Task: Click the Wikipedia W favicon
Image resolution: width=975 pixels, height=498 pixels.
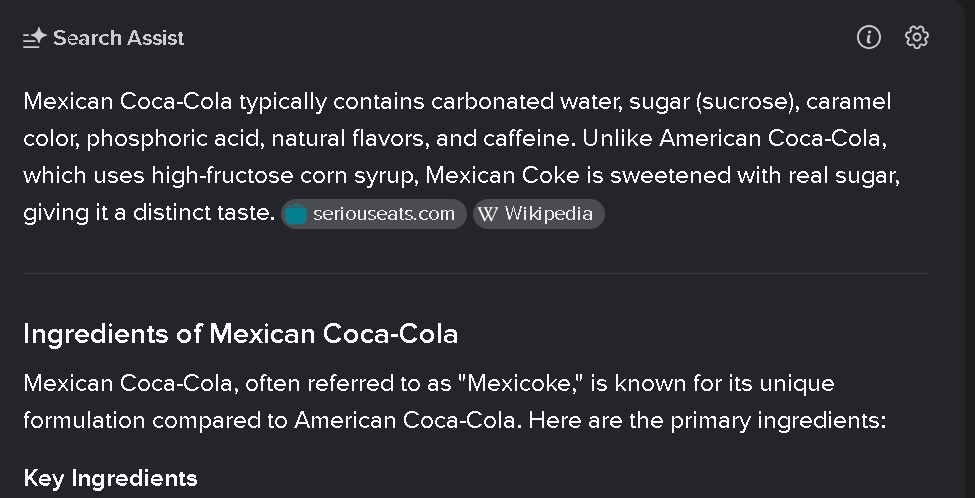Action: point(488,214)
